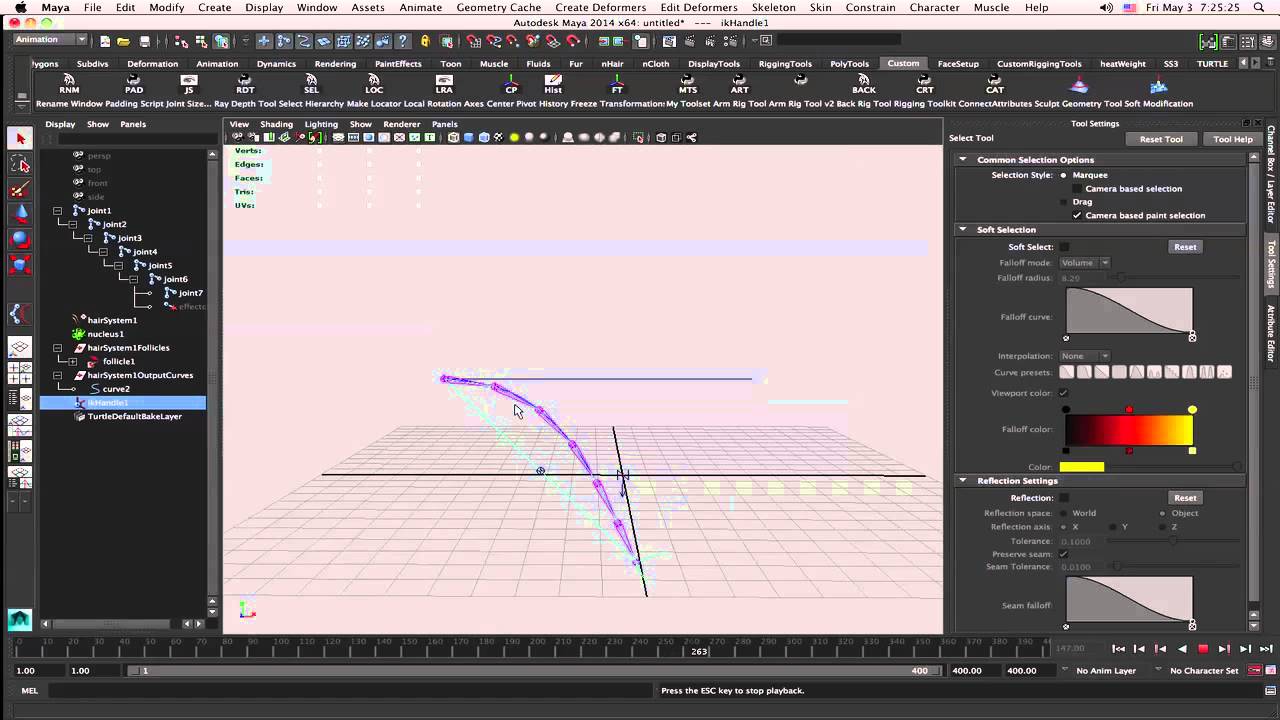This screenshot has width=1280, height=720.
Task: Click the CRT Rigging Toolkit shelf icon
Action: coord(925,84)
